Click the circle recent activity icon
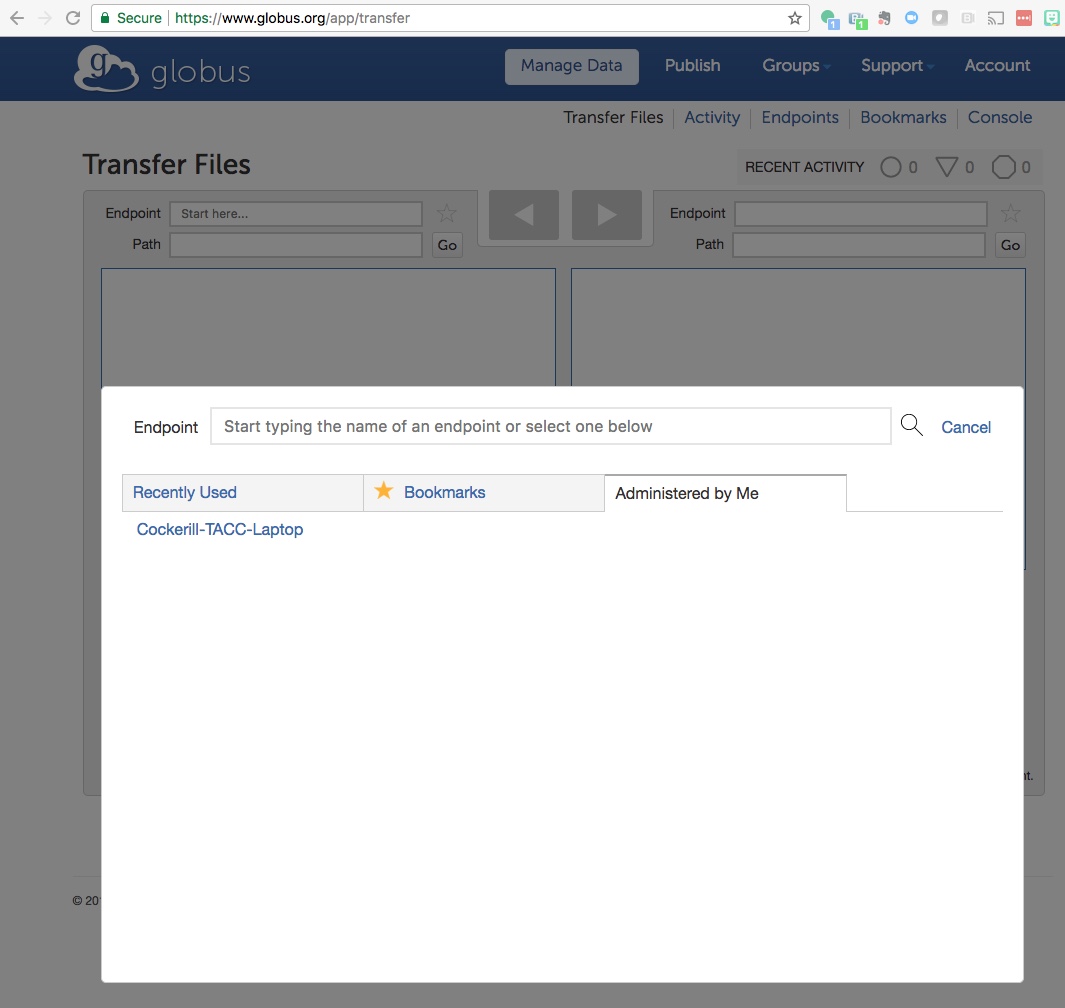Screen dimensions: 1065x1008 pyautogui.click(x=890, y=167)
